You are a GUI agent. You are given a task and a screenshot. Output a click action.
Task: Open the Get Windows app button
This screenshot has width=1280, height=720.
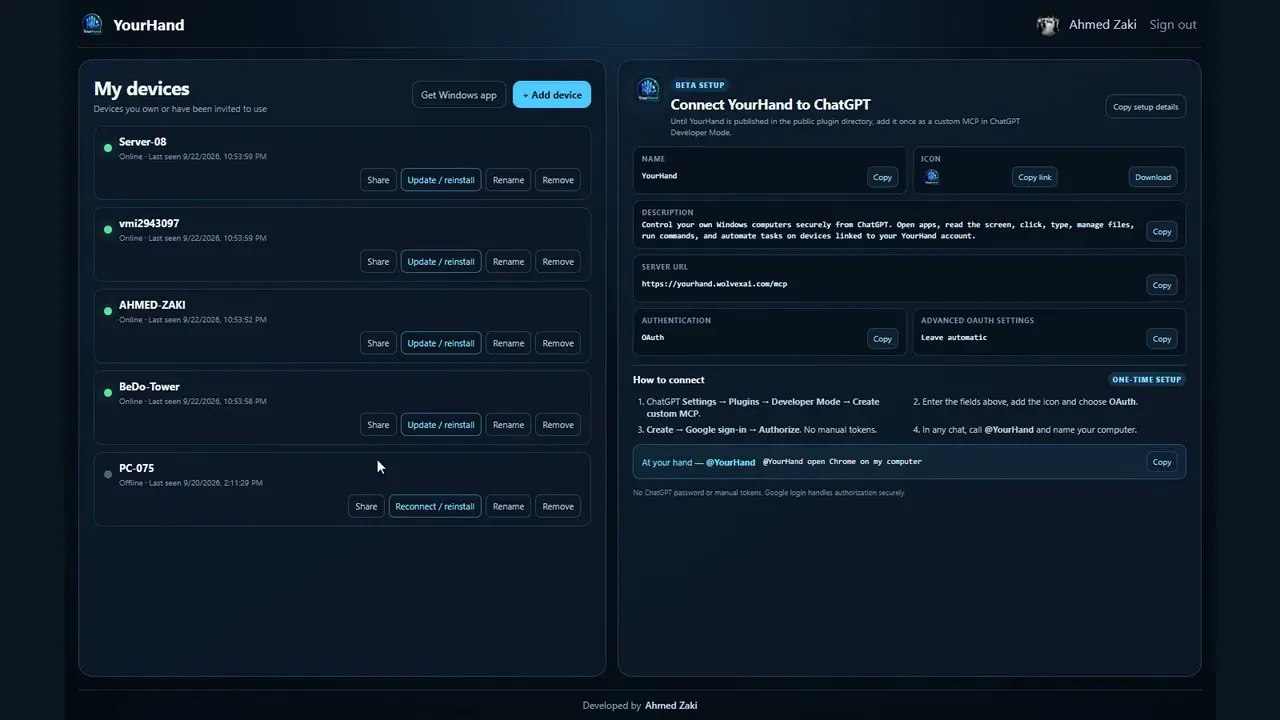click(459, 95)
